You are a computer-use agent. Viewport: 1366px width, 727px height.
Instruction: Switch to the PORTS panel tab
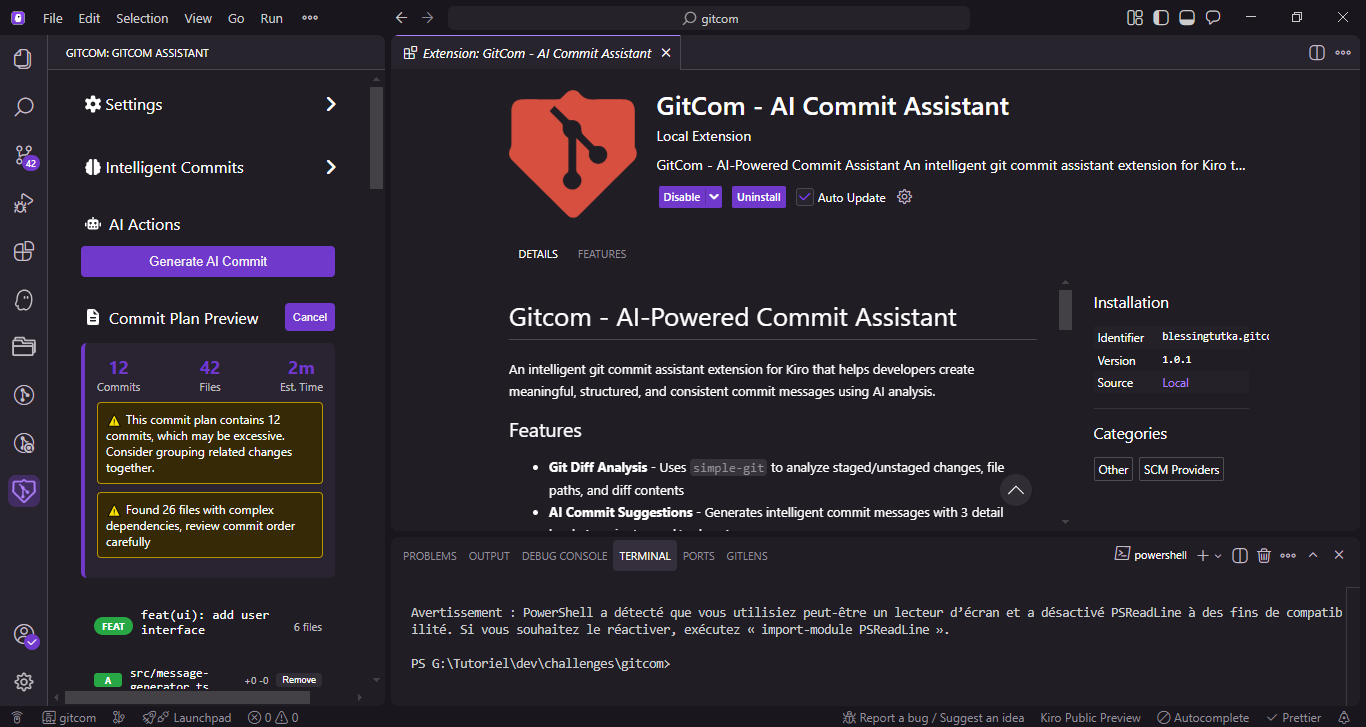698,556
